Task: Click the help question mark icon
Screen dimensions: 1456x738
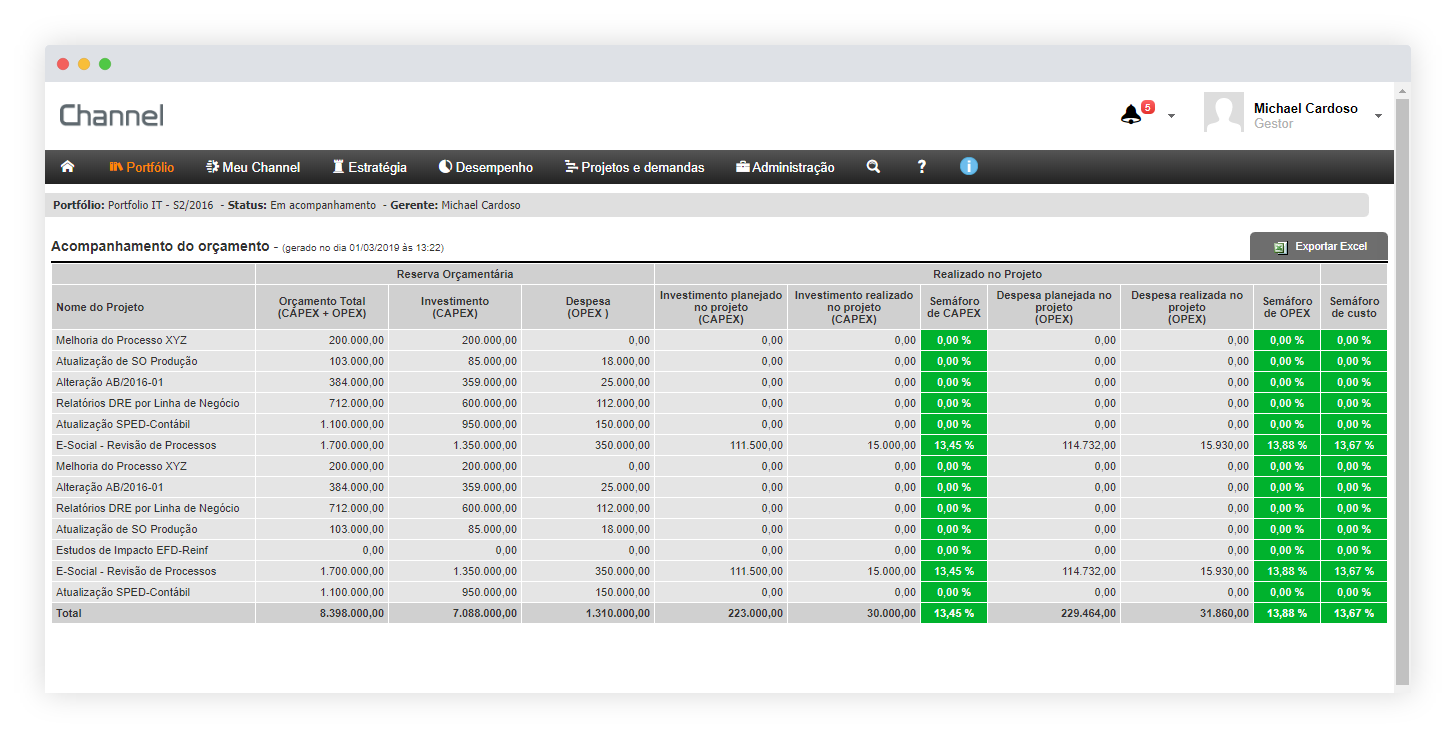Action: coord(921,167)
